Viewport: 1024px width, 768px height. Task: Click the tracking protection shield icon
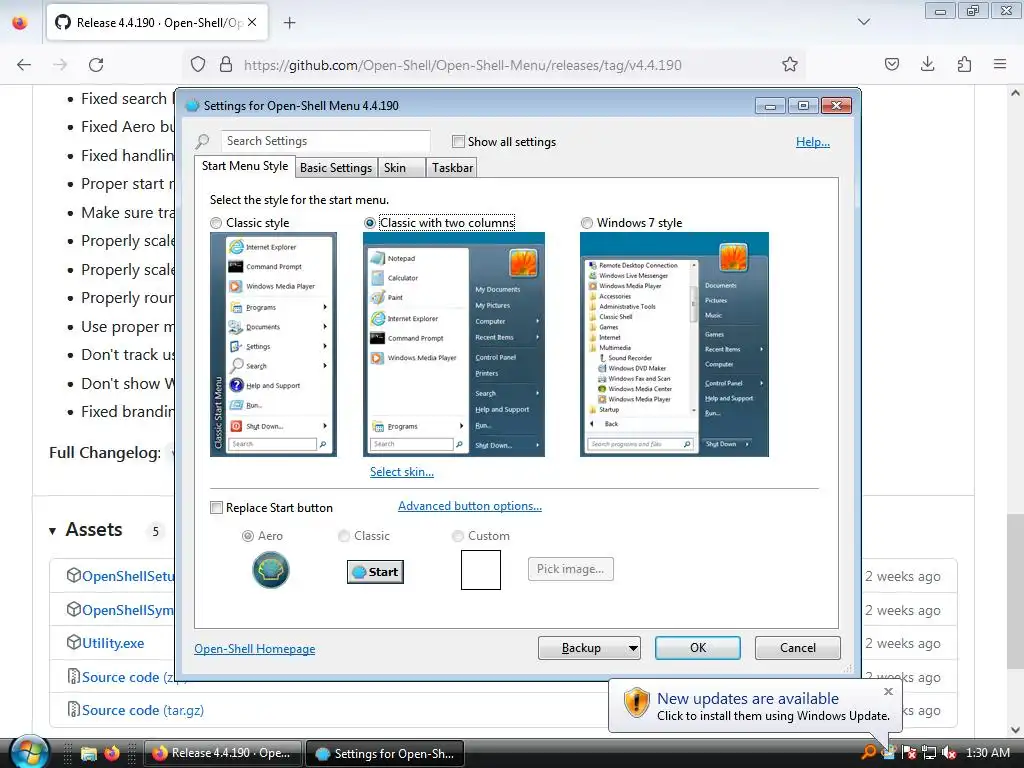(x=198, y=64)
